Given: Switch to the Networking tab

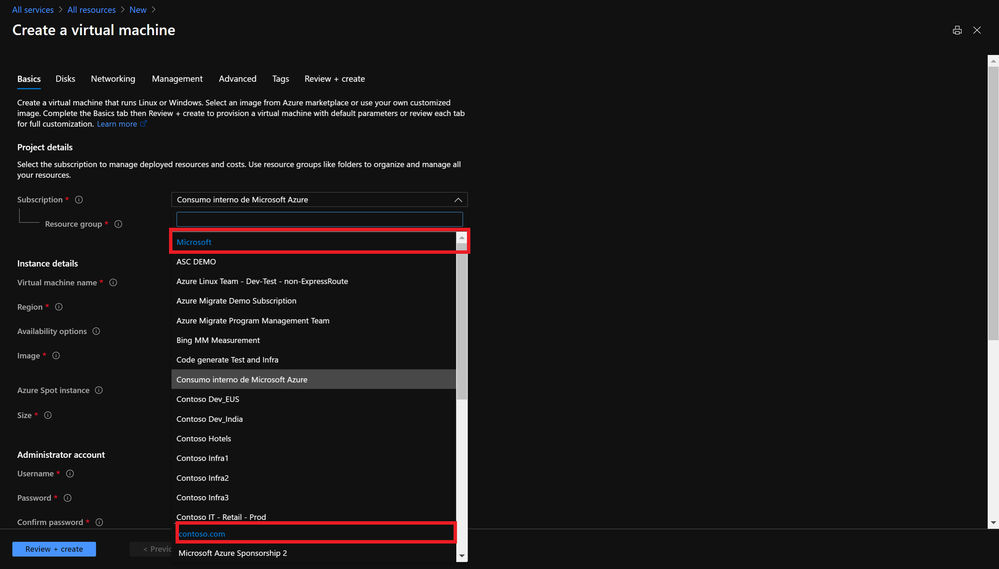Looking at the screenshot, I should 113,79.
